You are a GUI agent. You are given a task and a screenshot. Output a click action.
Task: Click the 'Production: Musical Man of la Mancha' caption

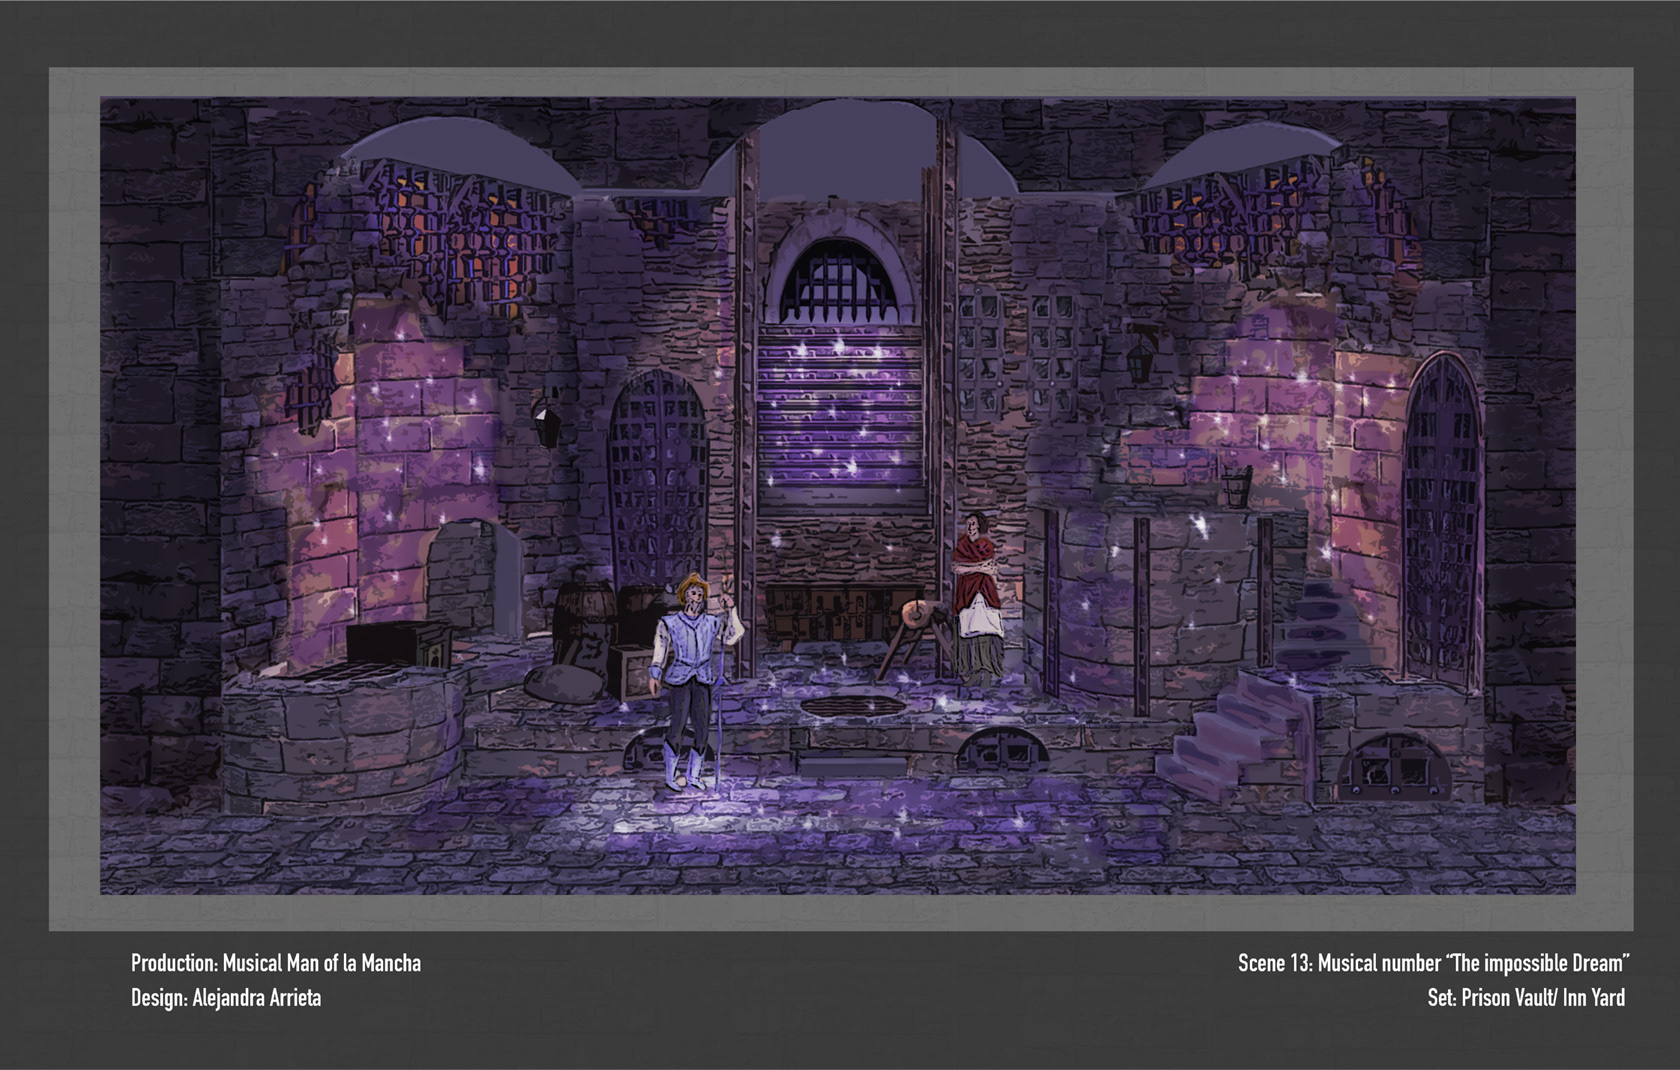tap(276, 963)
